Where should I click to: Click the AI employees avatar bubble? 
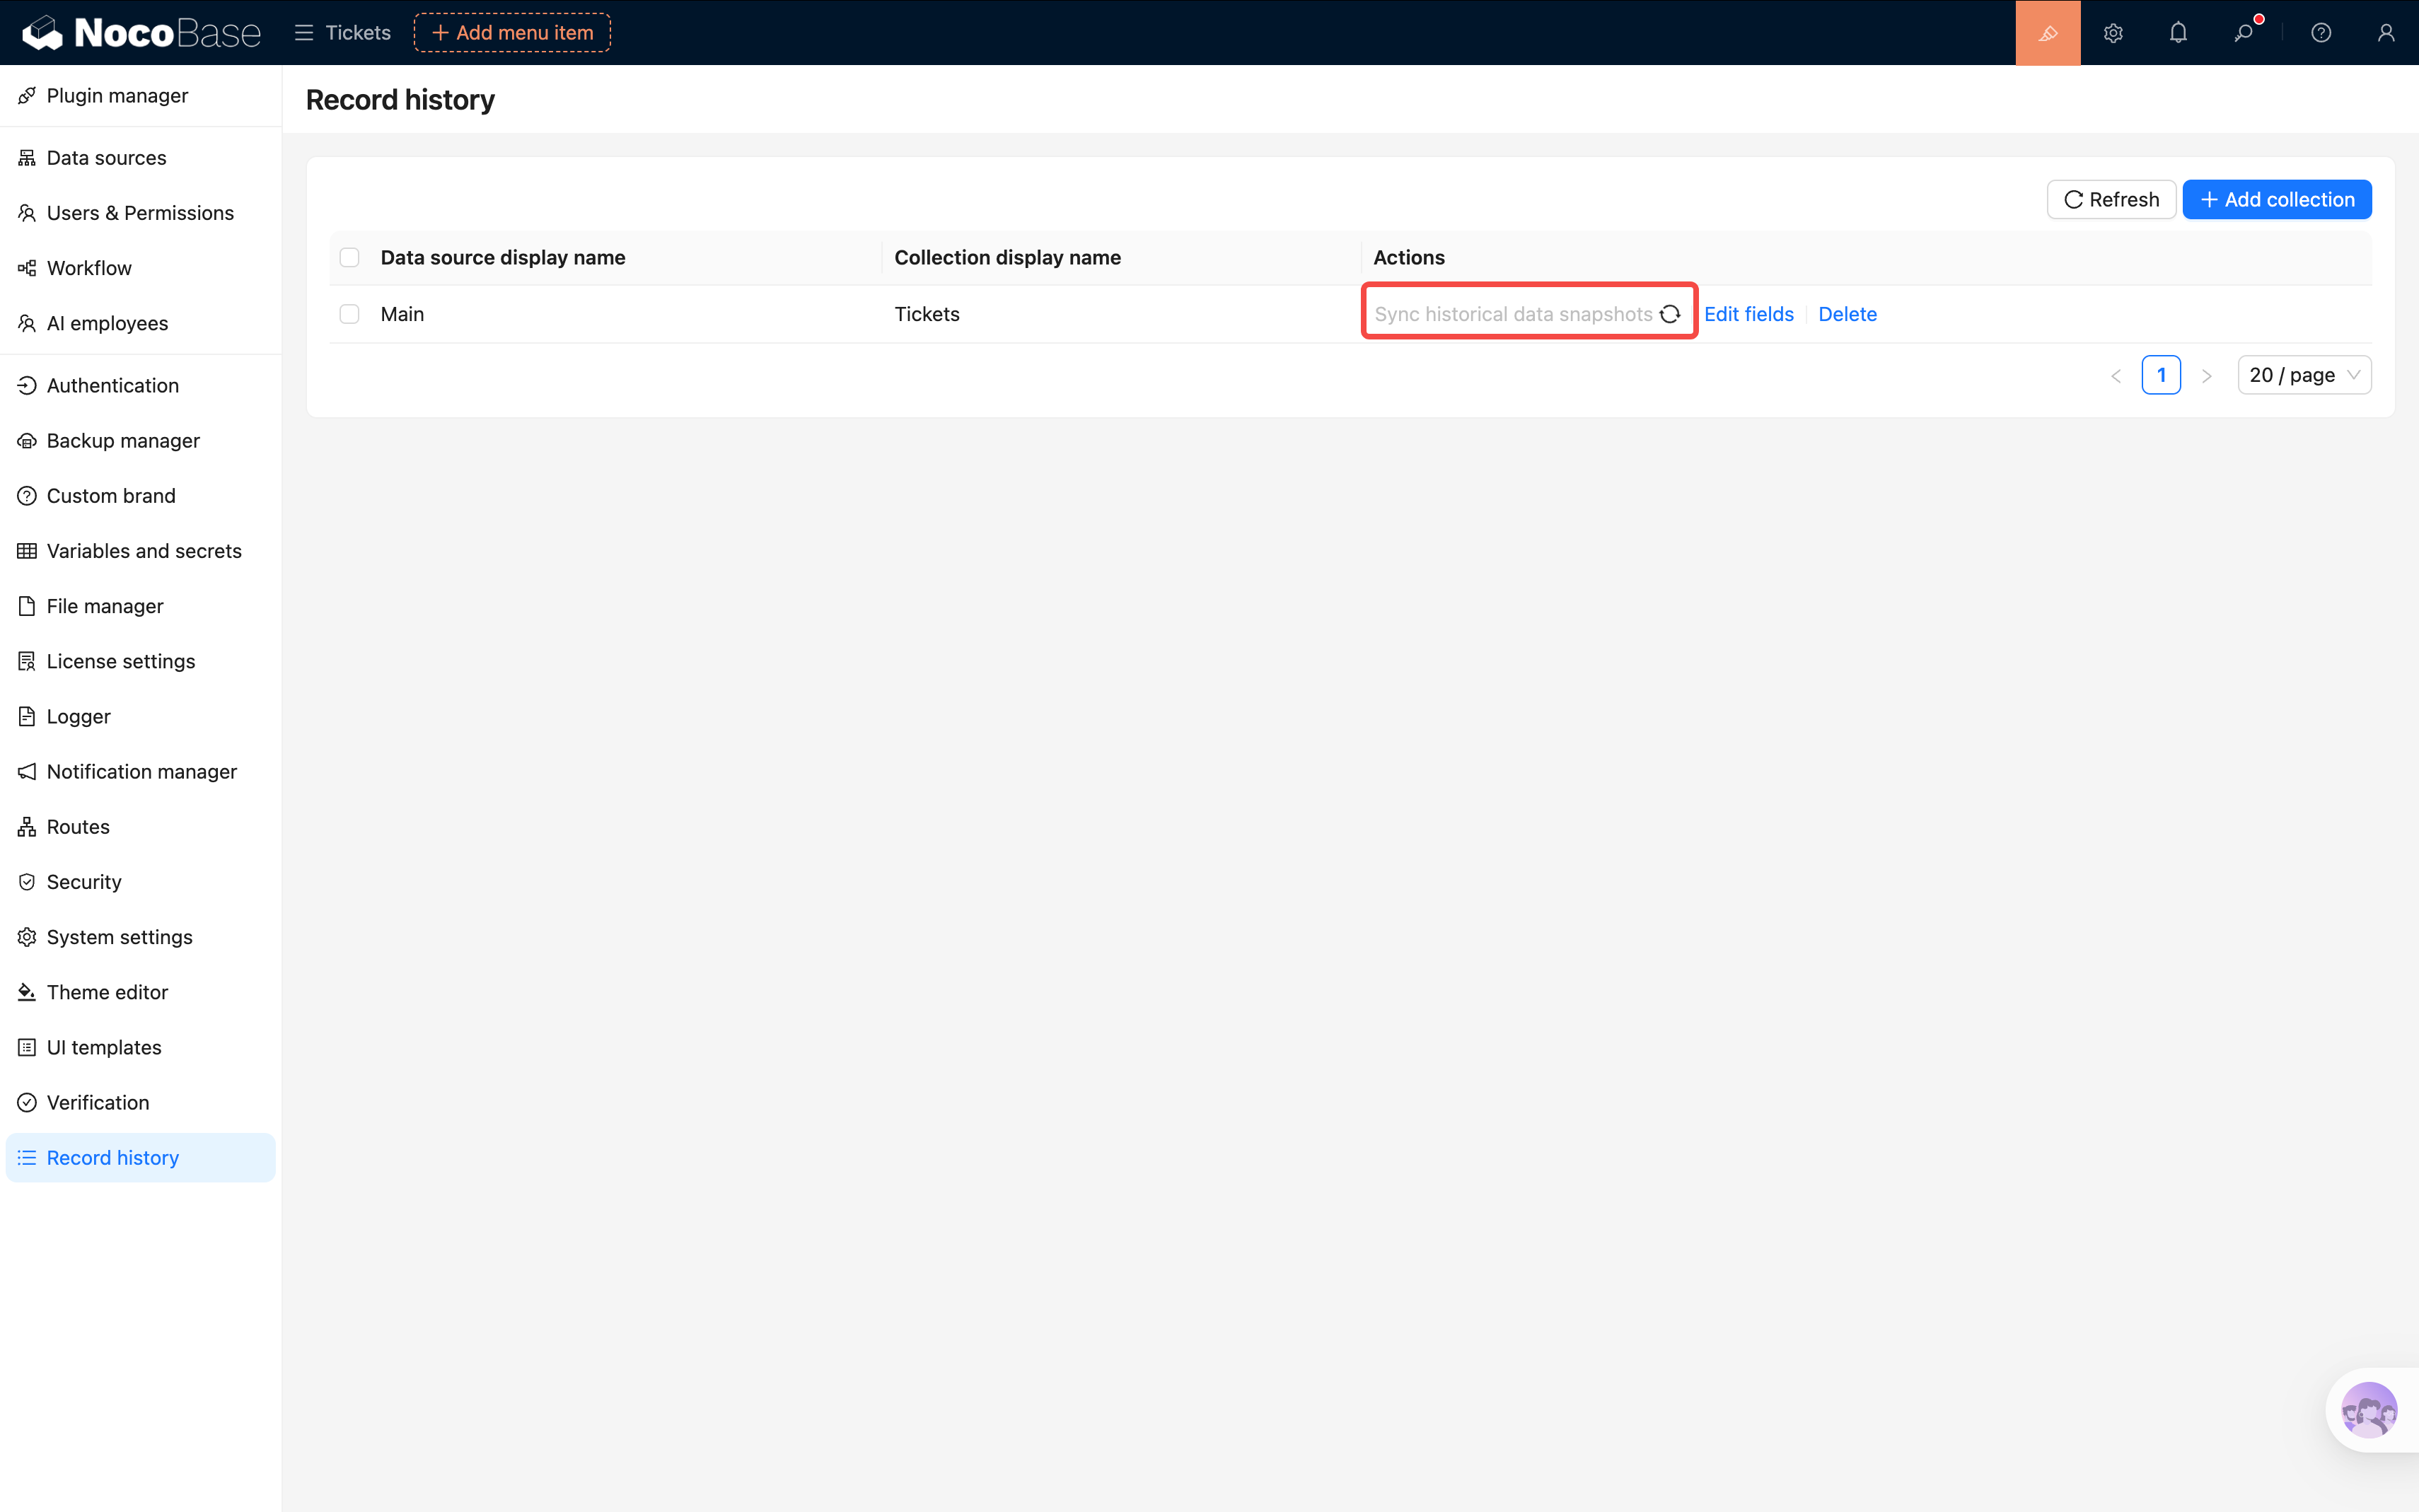[x=2368, y=1410]
